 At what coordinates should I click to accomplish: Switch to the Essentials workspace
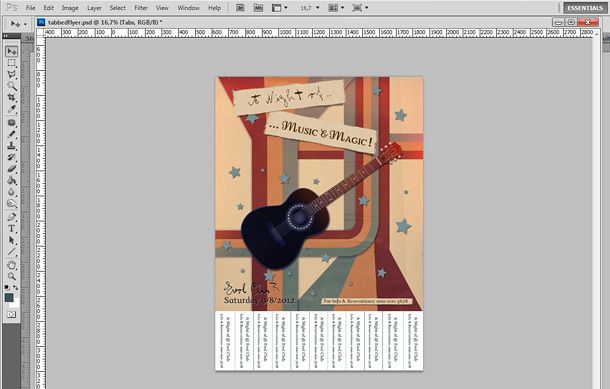click(x=585, y=8)
